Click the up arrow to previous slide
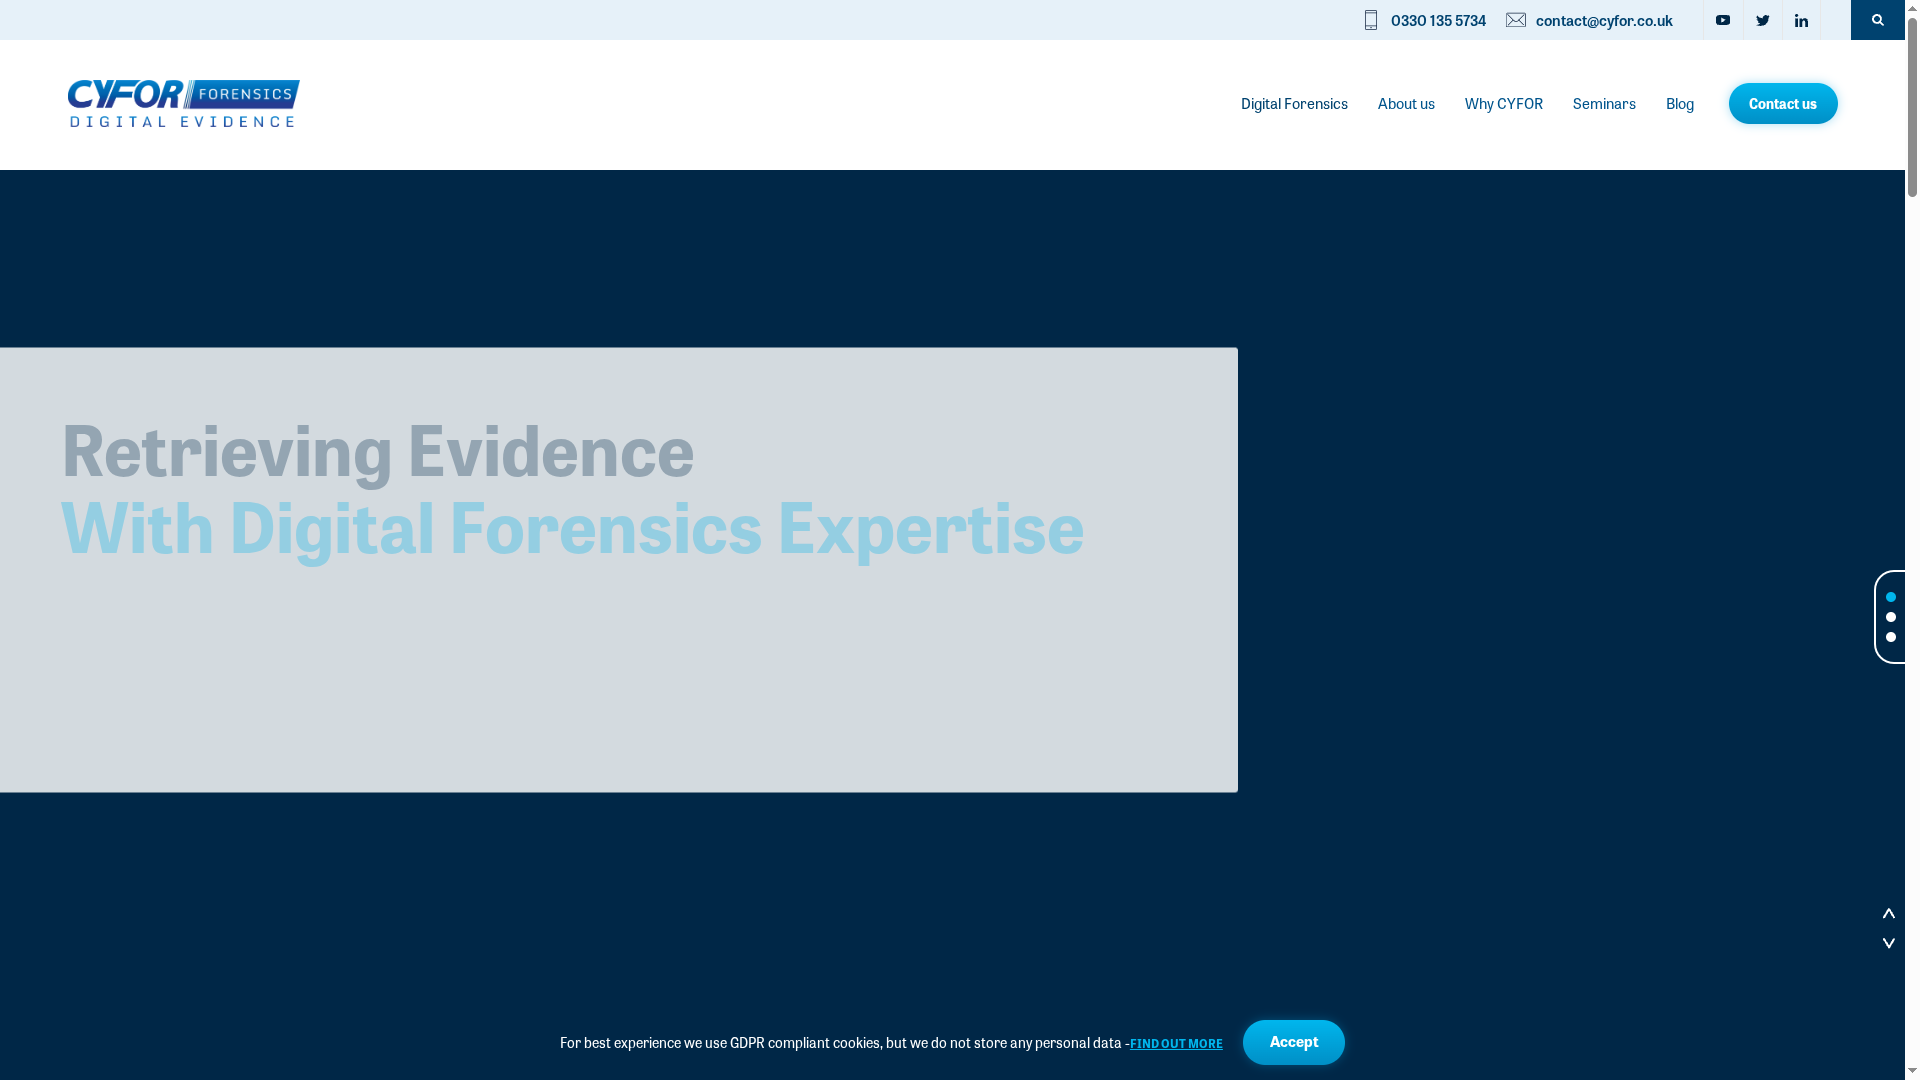This screenshot has width=1920, height=1080. [x=1889, y=913]
